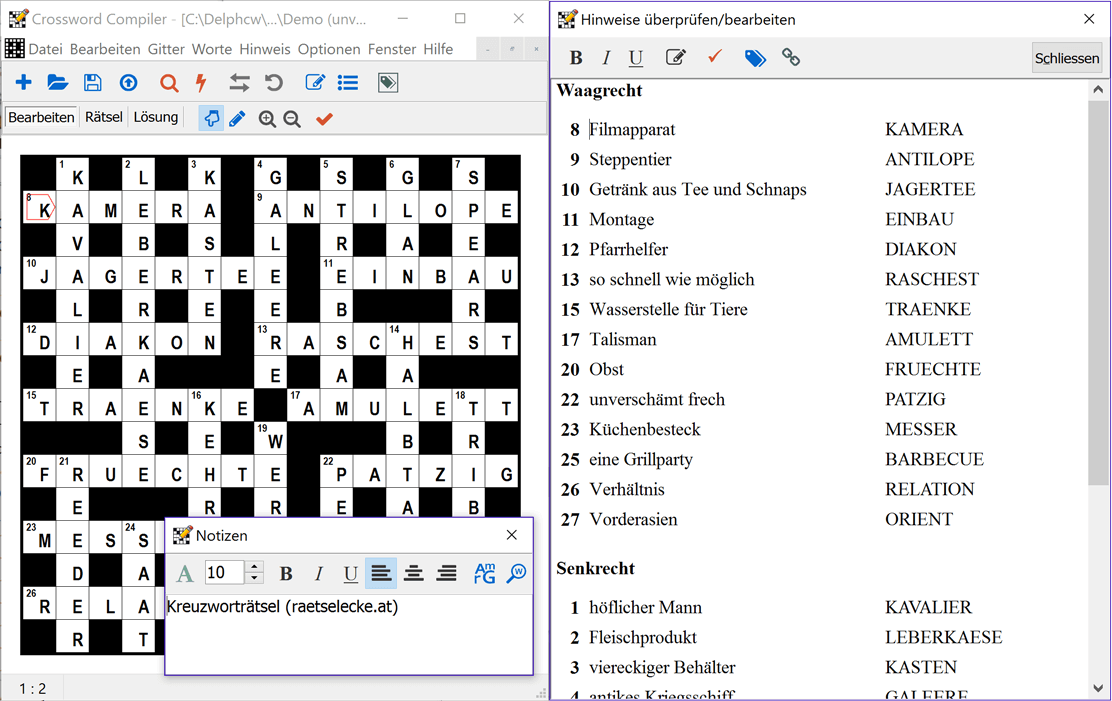
Task: Toggle underline in the clue editor toolbar
Action: (x=636, y=58)
